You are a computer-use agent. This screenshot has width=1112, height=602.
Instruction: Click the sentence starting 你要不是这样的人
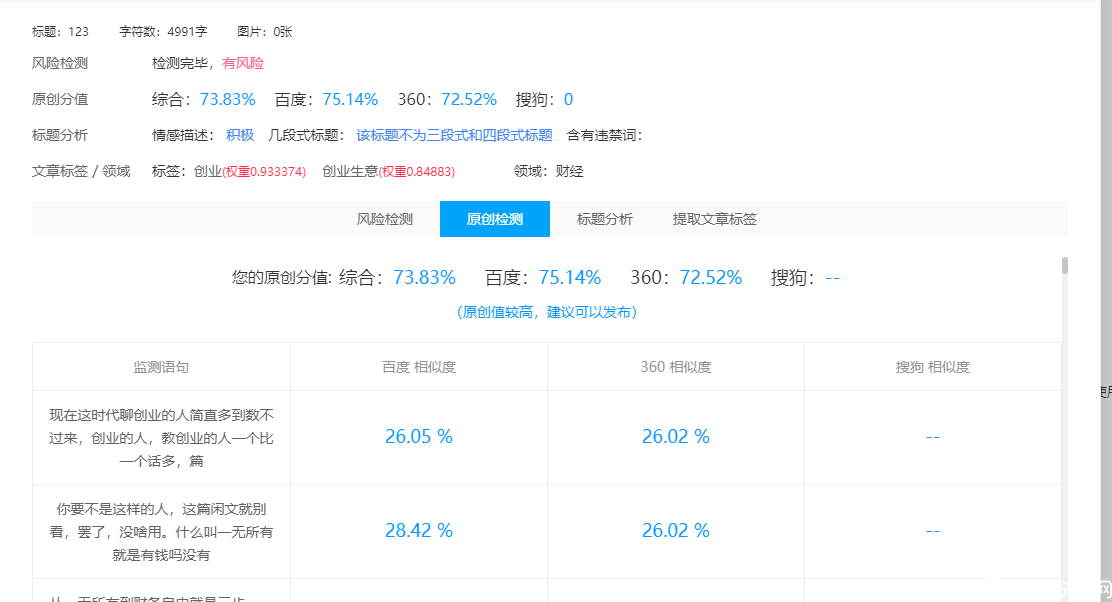(x=161, y=532)
